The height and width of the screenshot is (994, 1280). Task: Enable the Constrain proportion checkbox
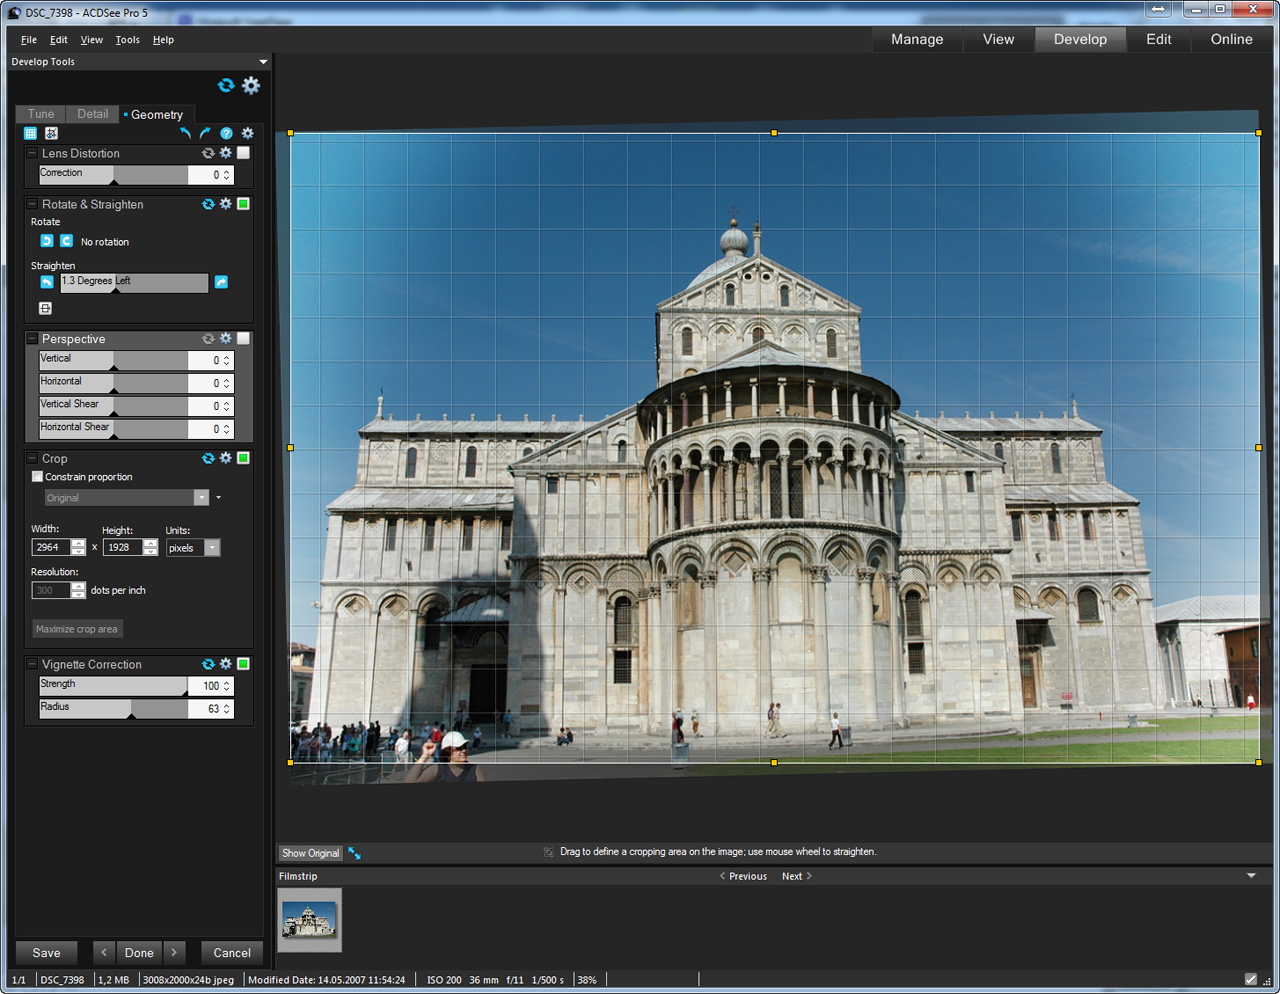(x=38, y=477)
